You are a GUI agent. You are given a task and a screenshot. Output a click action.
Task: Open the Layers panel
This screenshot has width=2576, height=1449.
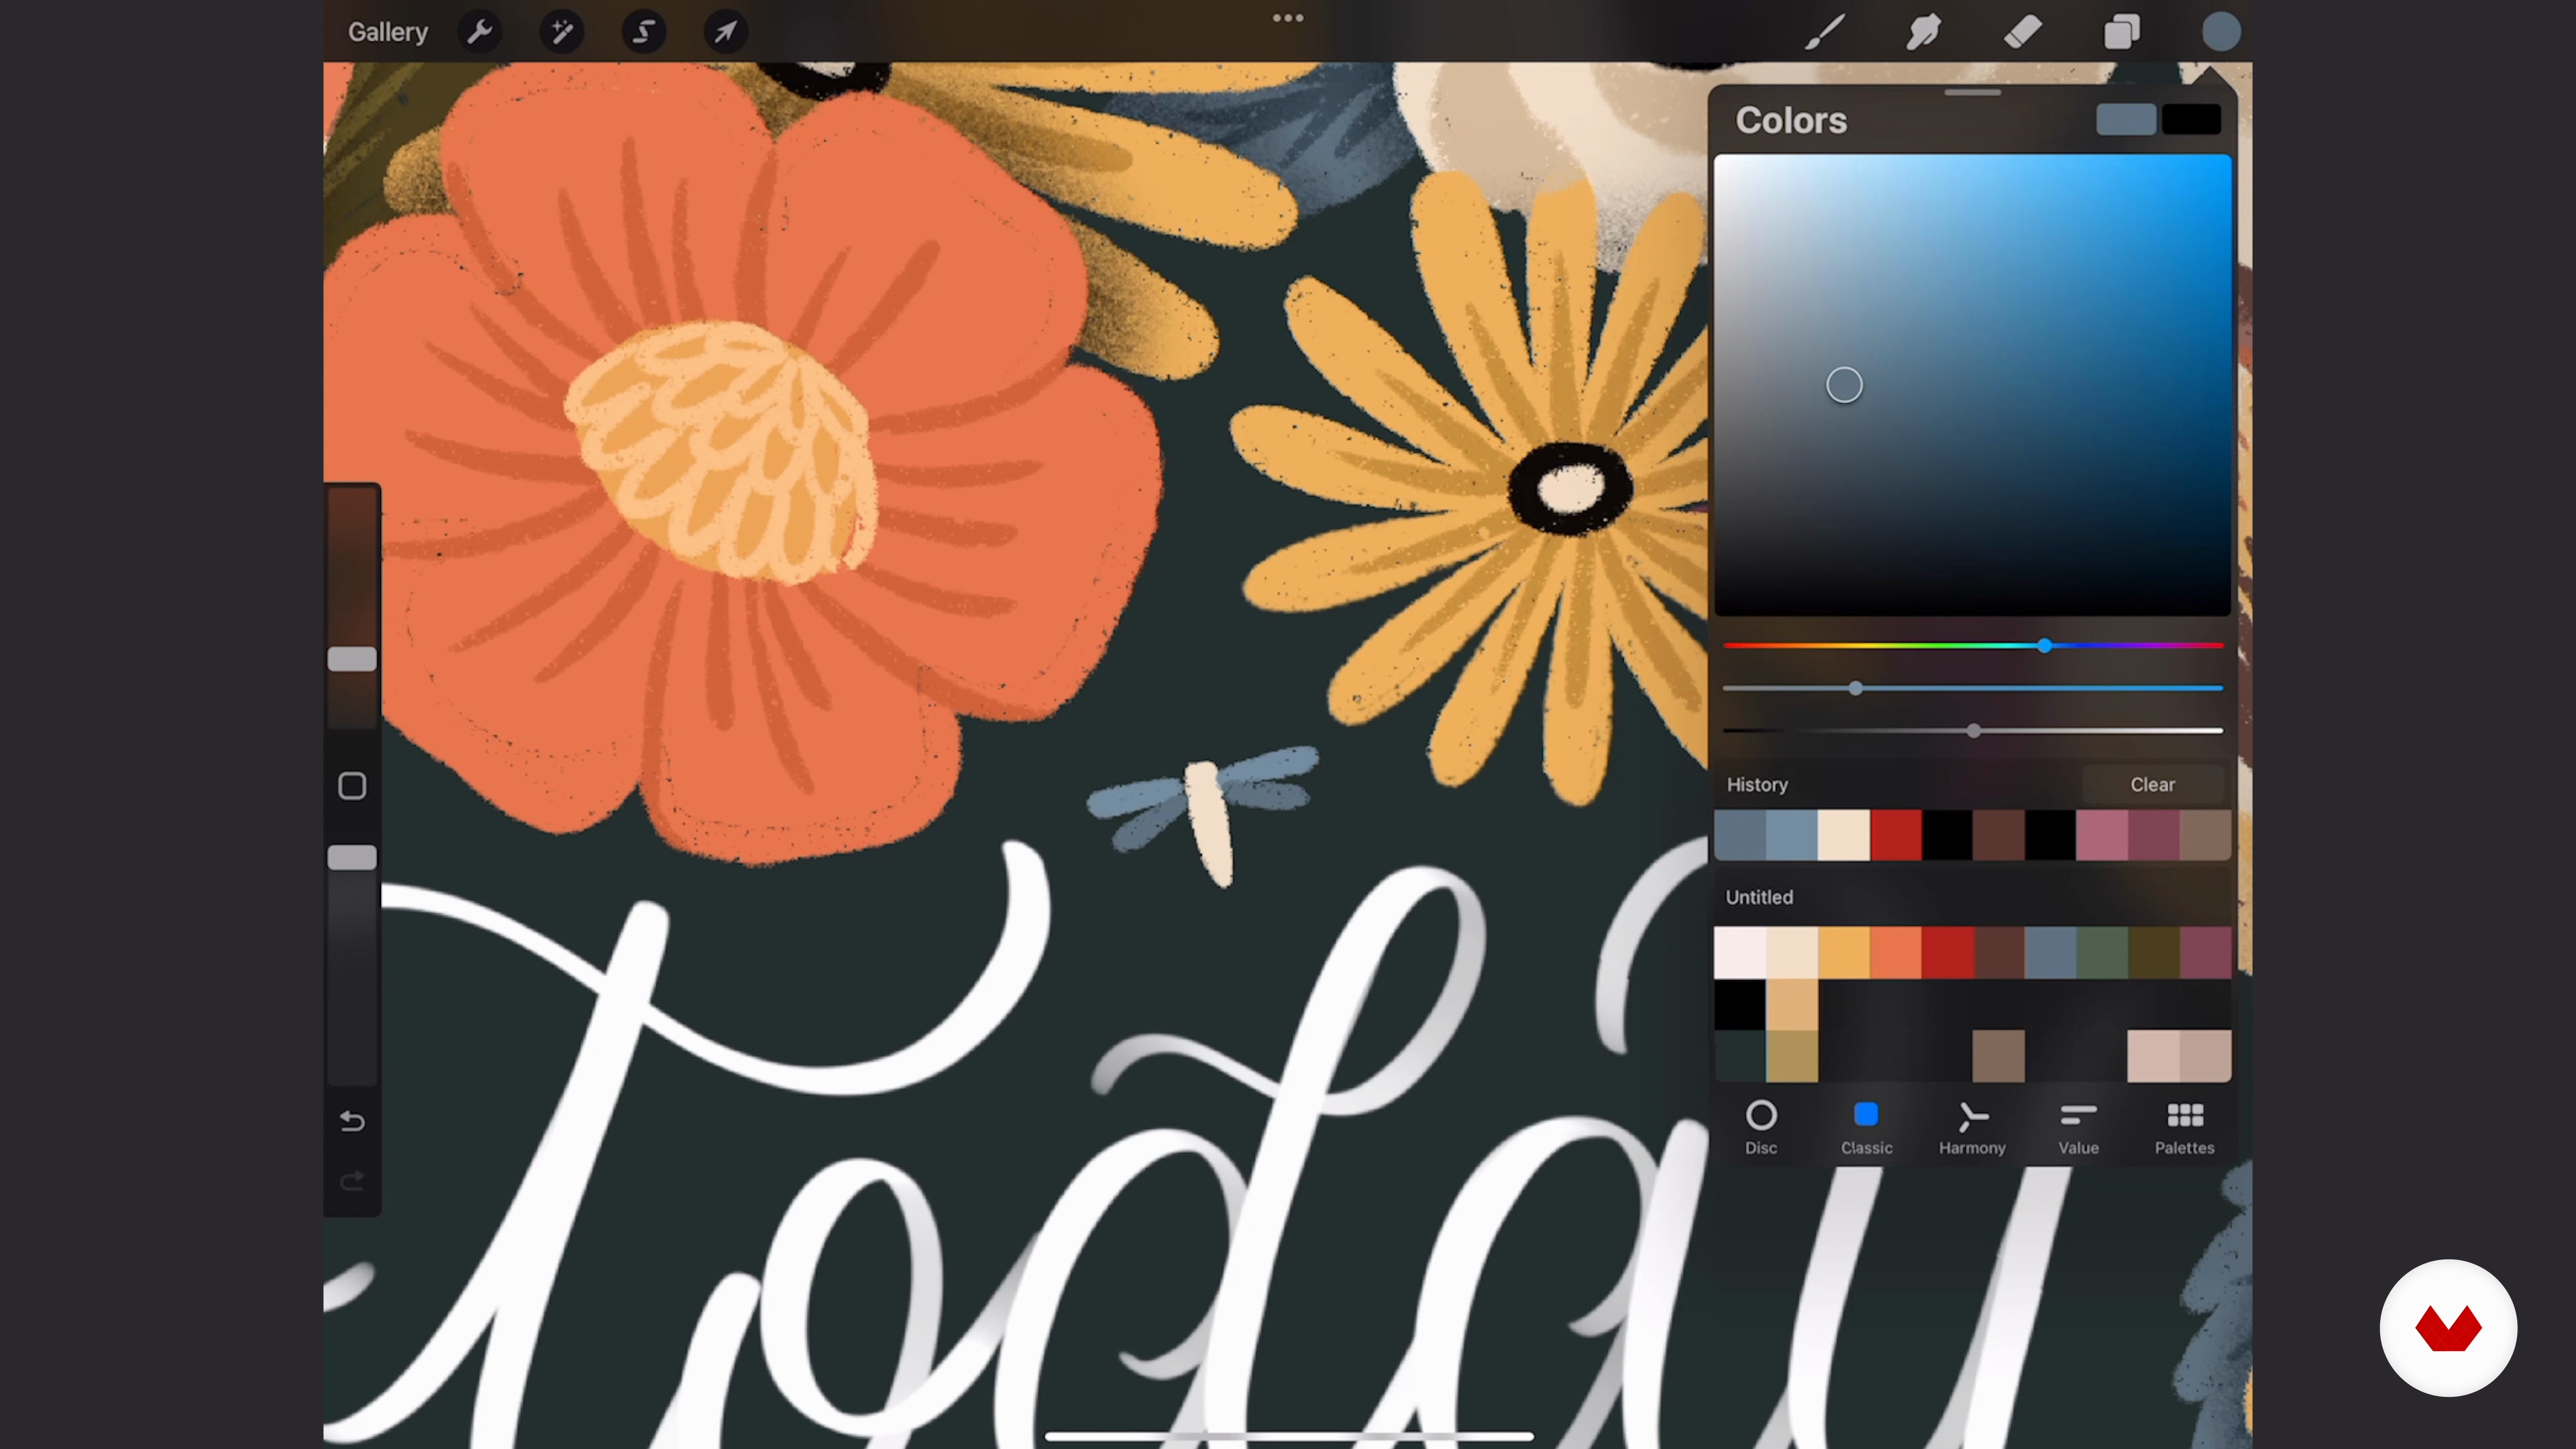point(2121,32)
